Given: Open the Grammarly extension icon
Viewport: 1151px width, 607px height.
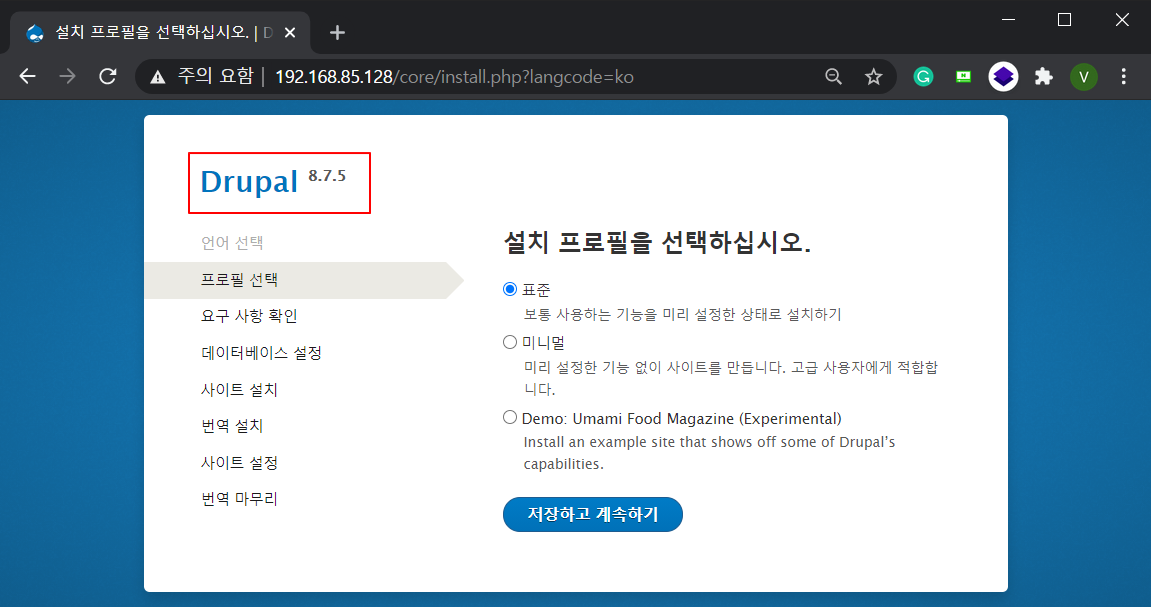Looking at the screenshot, I should 923,76.
